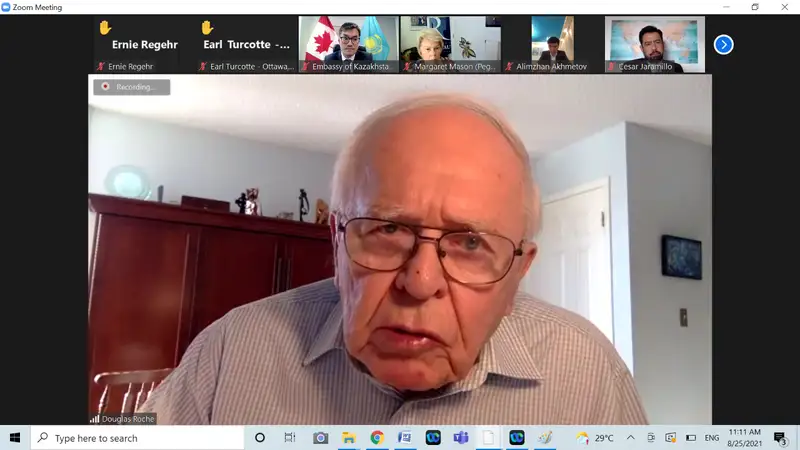The width and height of the screenshot is (800, 450).
Task: Click the Cortana circle icon
Action: click(x=260, y=438)
